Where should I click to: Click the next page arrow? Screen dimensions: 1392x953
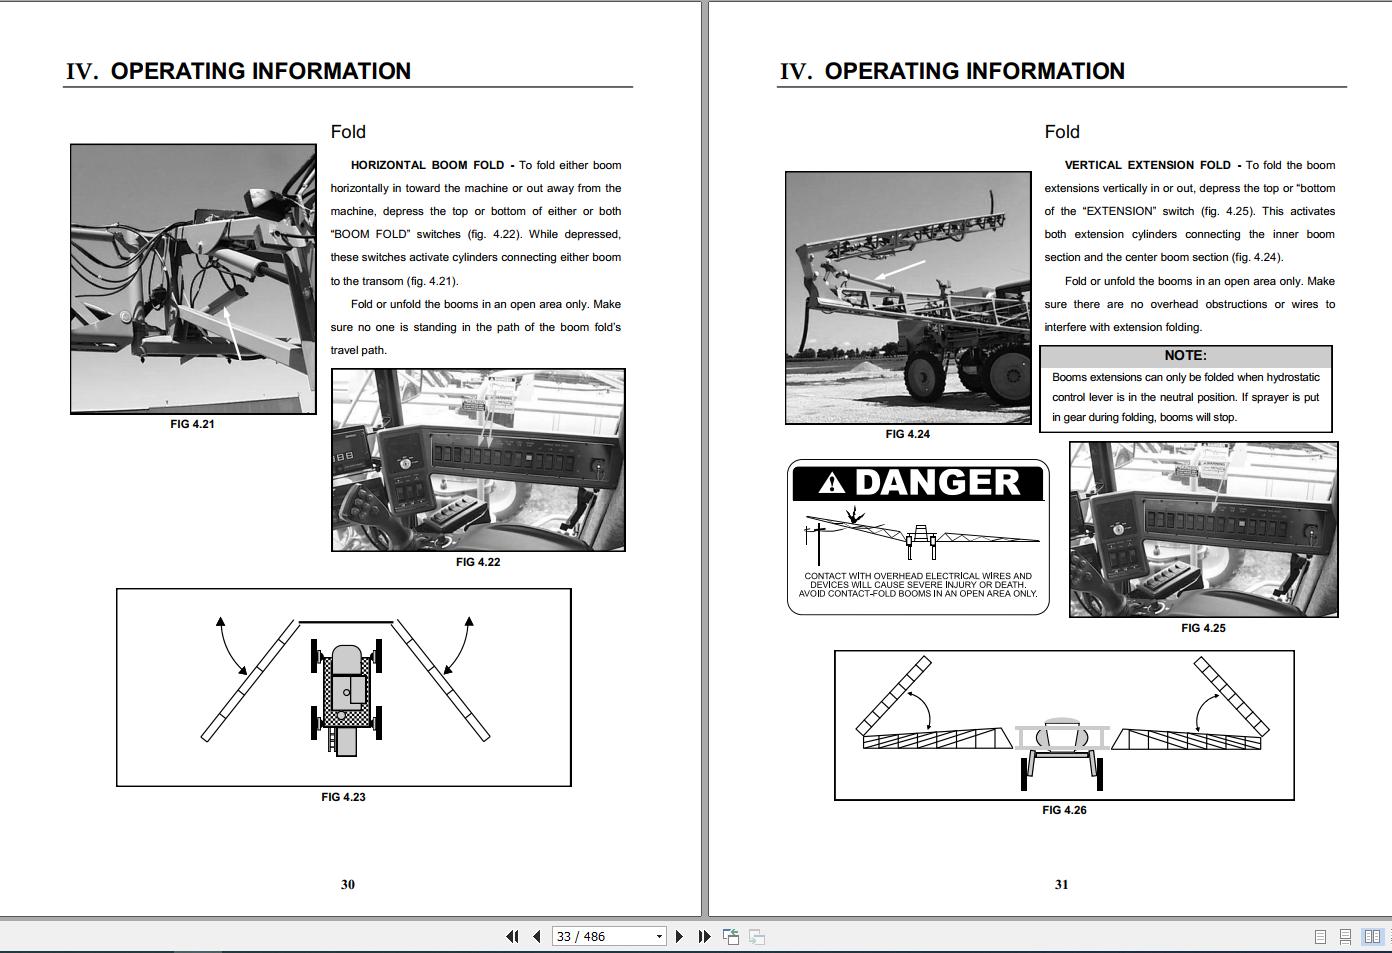680,935
